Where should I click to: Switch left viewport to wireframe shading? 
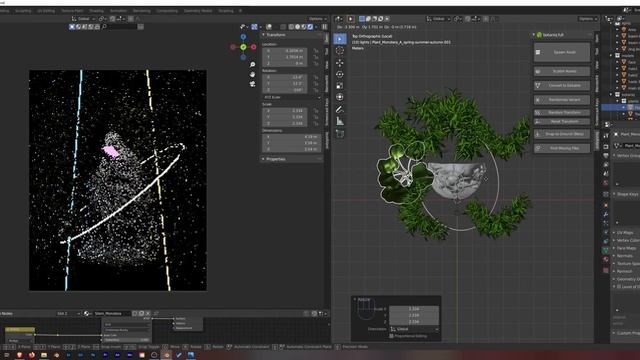[291, 27]
